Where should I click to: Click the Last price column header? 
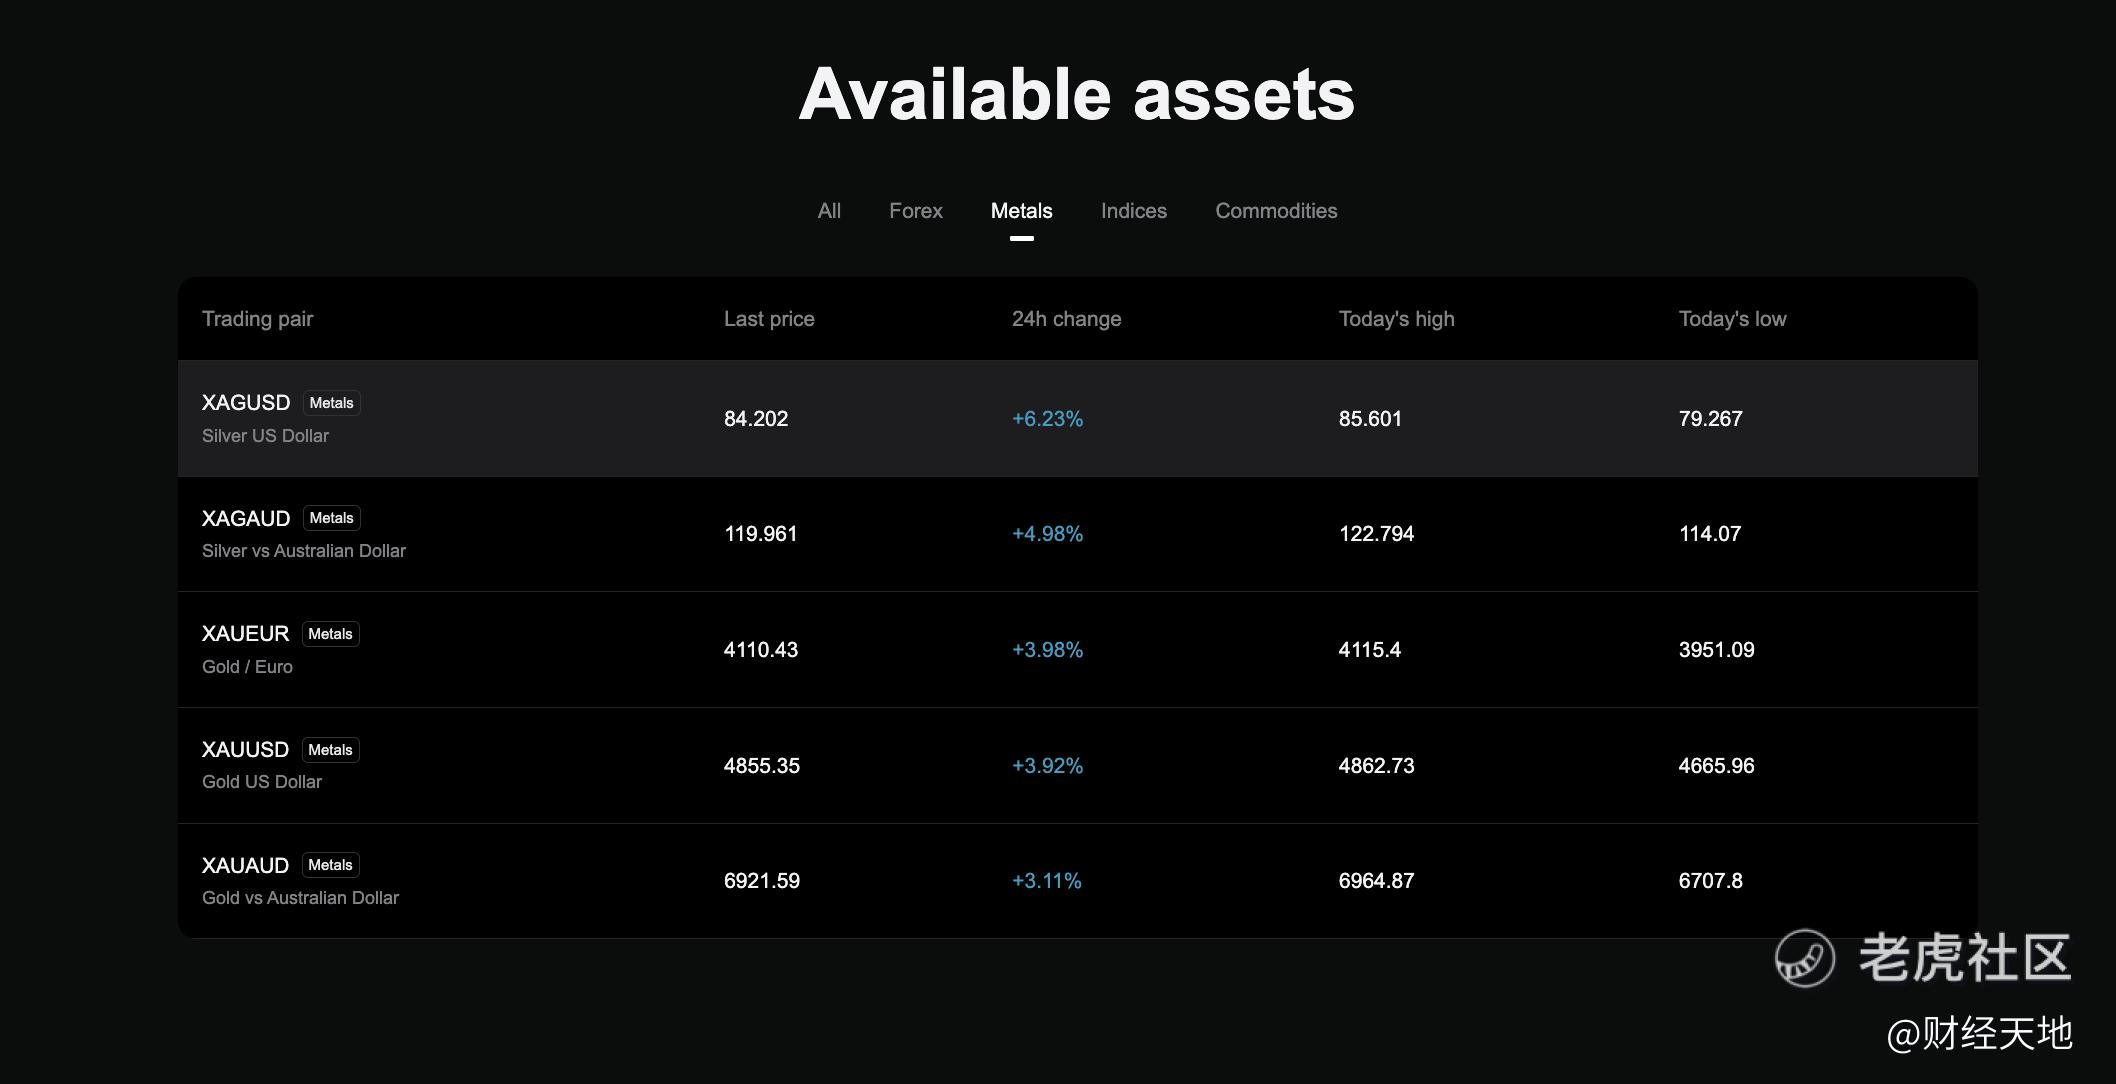(x=769, y=319)
